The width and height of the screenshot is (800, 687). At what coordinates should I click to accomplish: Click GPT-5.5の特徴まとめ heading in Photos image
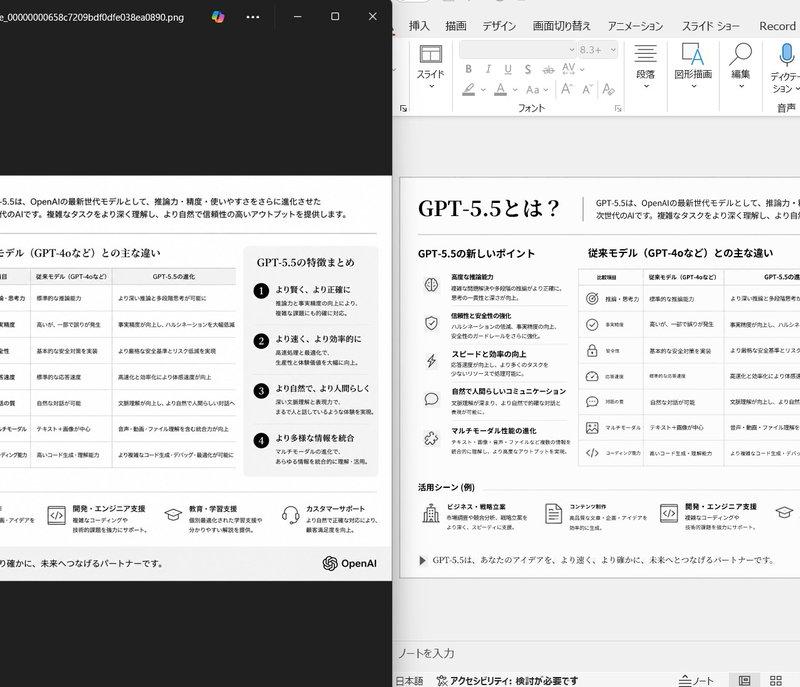(x=305, y=263)
